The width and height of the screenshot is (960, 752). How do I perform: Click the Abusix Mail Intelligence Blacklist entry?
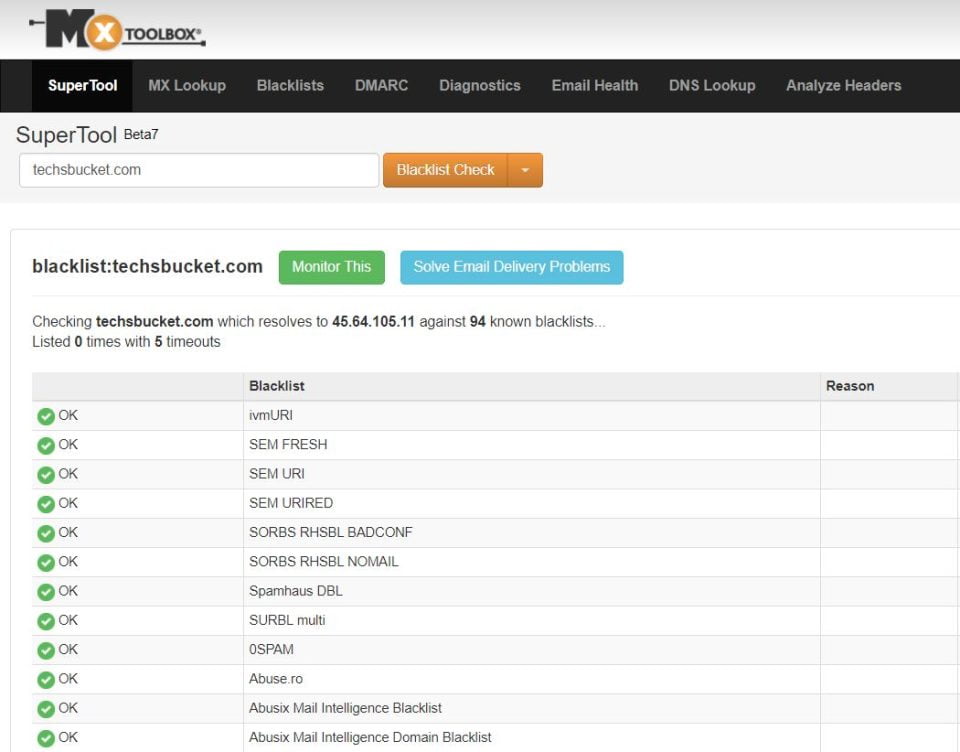coord(345,709)
